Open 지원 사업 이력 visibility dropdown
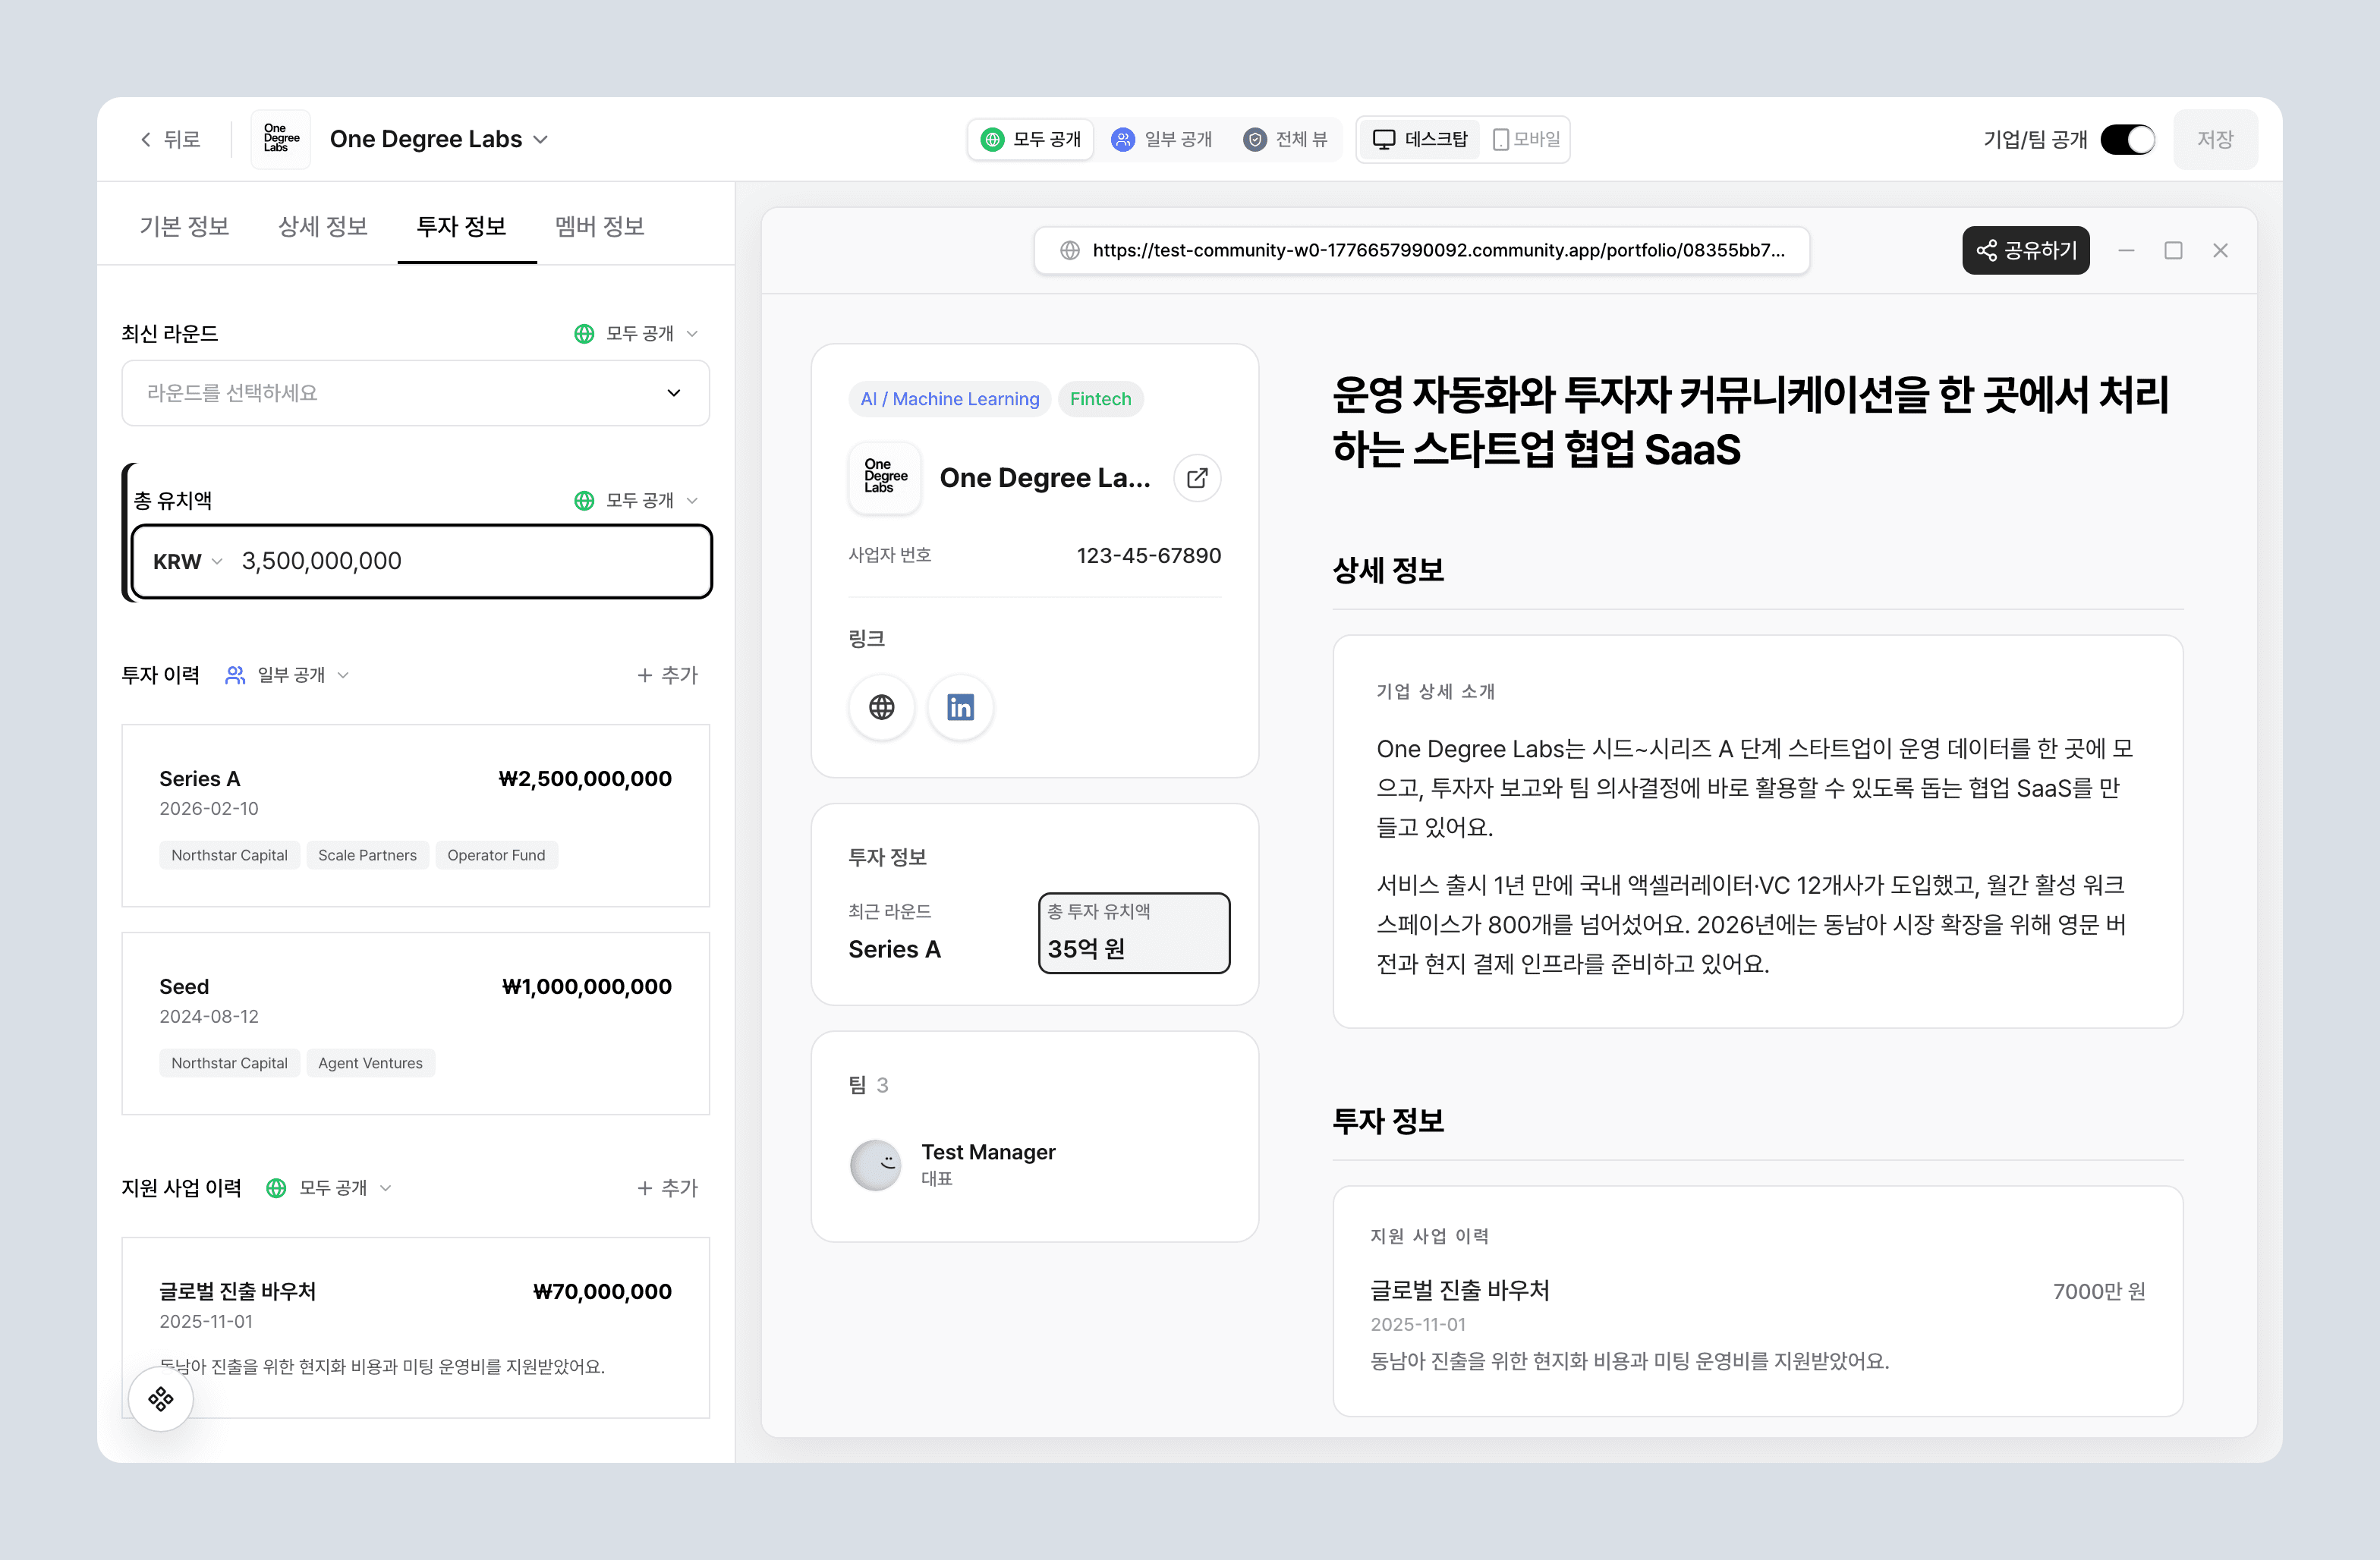The image size is (2380, 1560). pos(329,1188)
